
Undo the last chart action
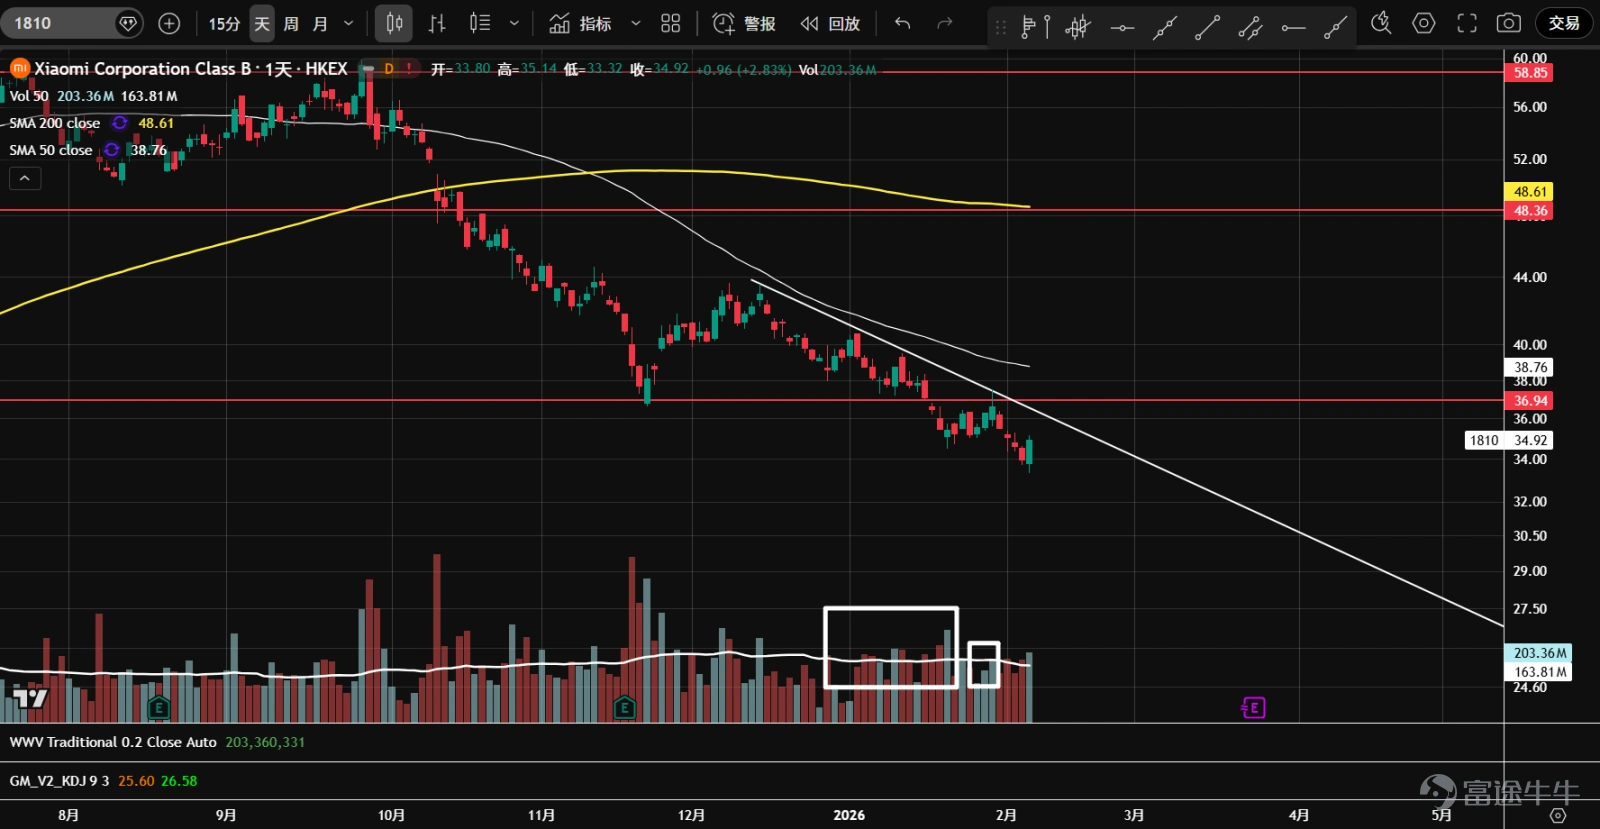902,23
